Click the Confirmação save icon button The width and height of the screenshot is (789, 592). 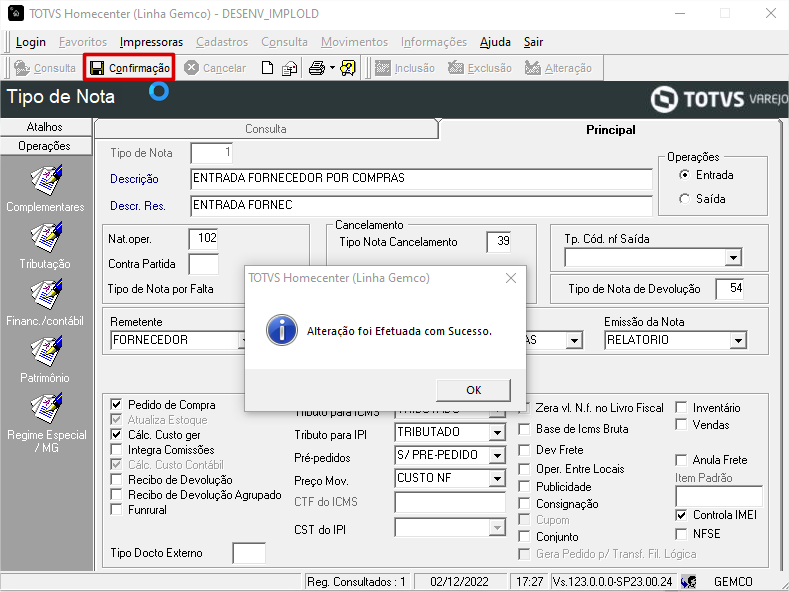point(129,68)
